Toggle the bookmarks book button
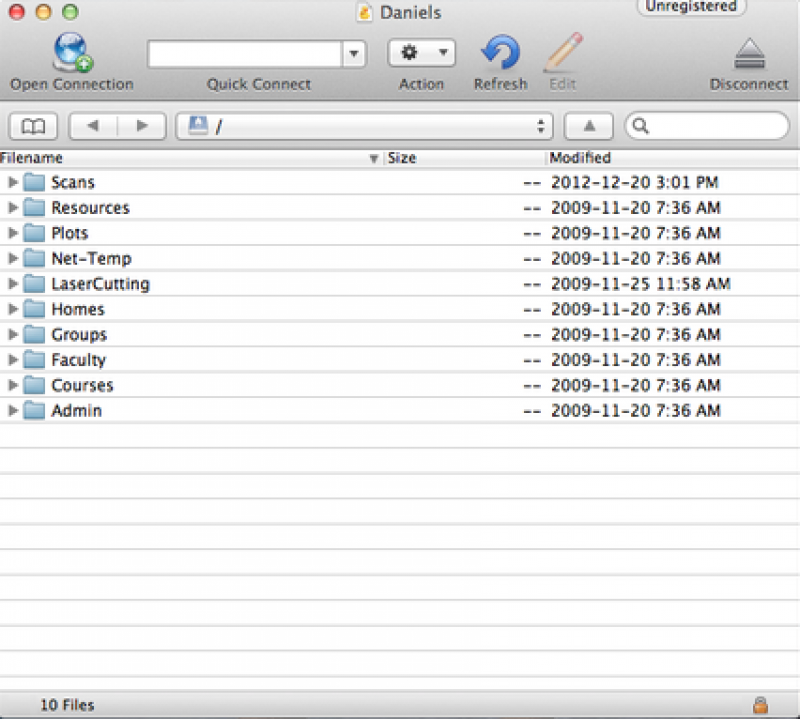This screenshot has height=719, width=800. (x=33, y=126)
